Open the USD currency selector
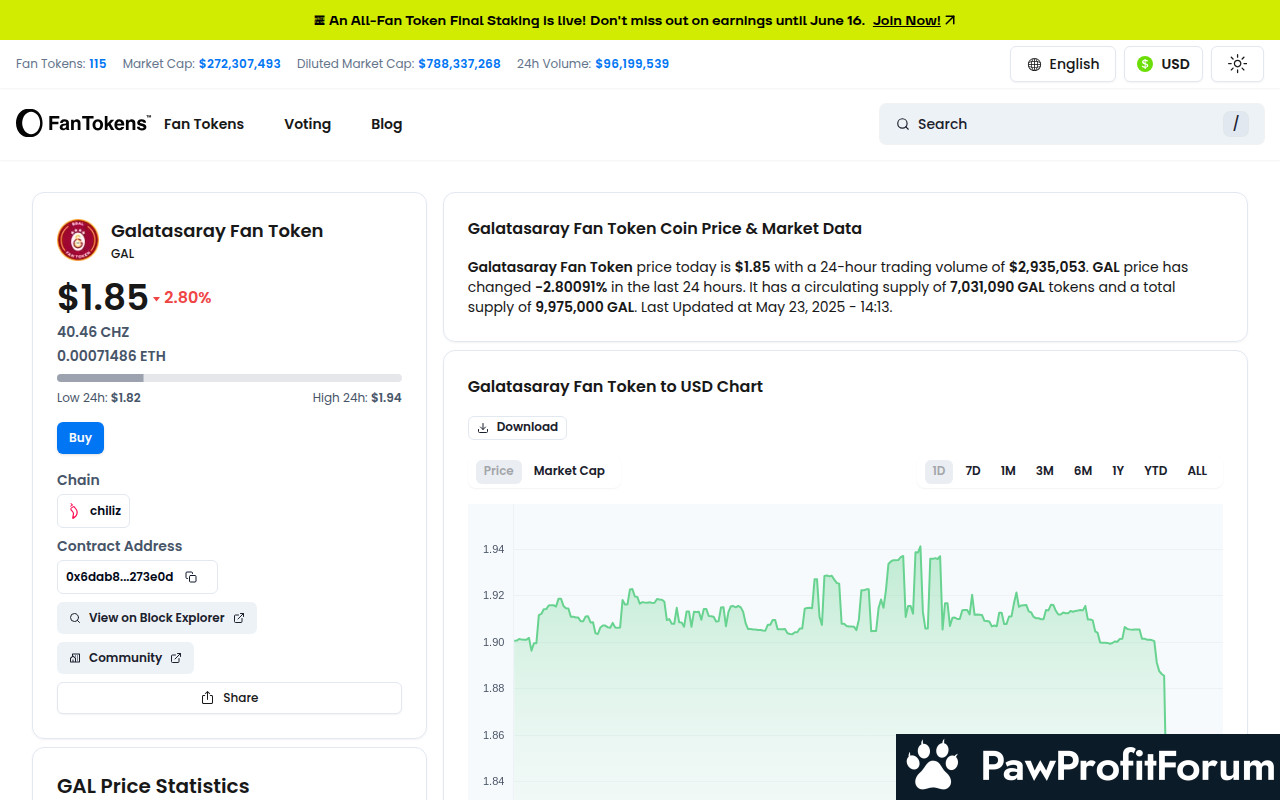The width and height of the screenshot is (1280, 800). click(1163, 64)
